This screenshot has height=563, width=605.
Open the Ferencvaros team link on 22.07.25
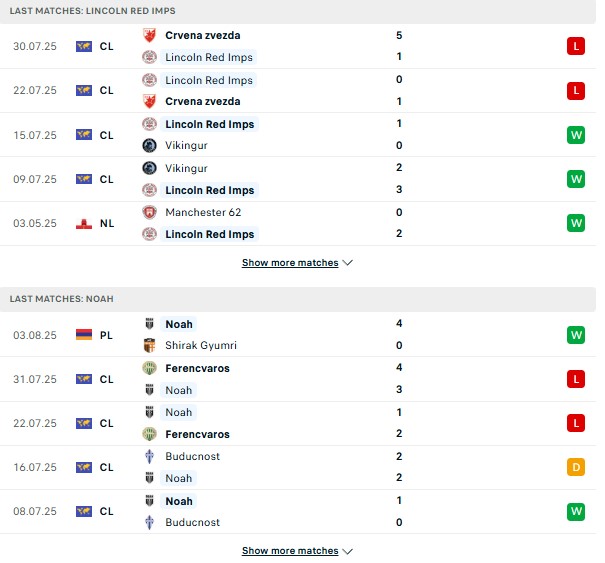point(197,435)
